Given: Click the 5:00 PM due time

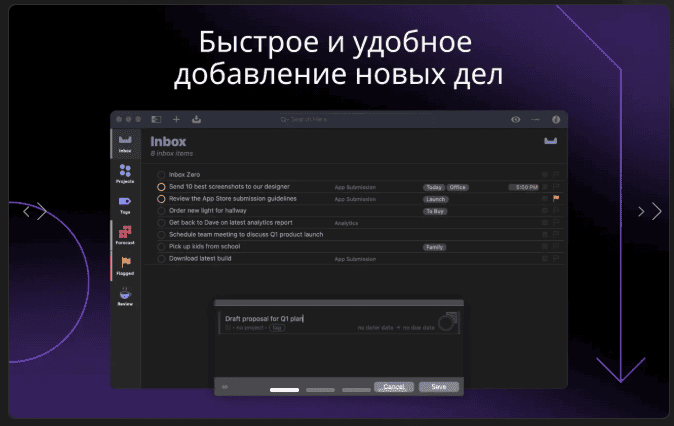Looking at the screenshot, I should point(524,187).
